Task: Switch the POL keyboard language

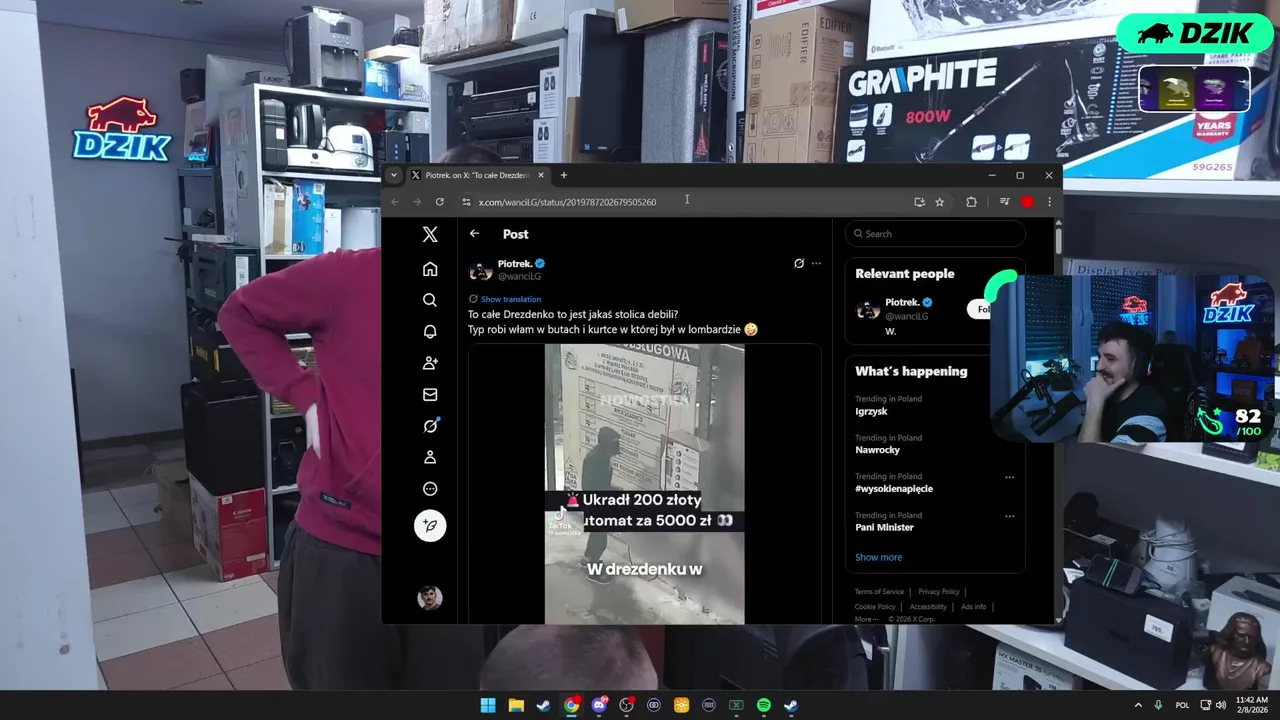Action: pyautogui.click(x=1183, y=705)
